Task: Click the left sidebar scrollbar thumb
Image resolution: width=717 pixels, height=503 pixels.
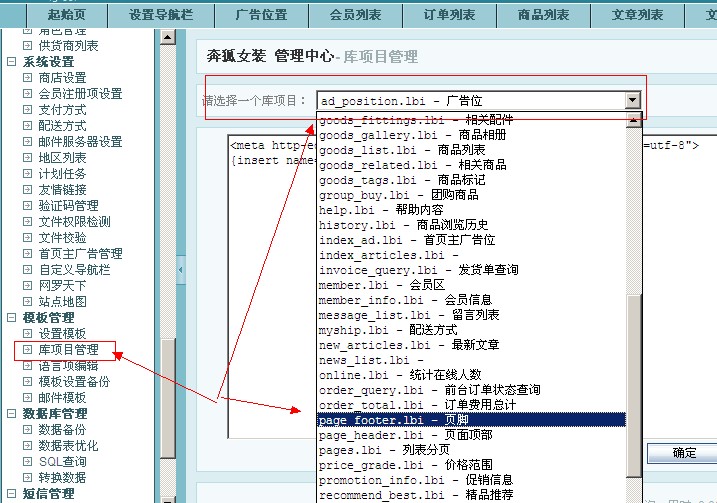Action: [168, 398]
